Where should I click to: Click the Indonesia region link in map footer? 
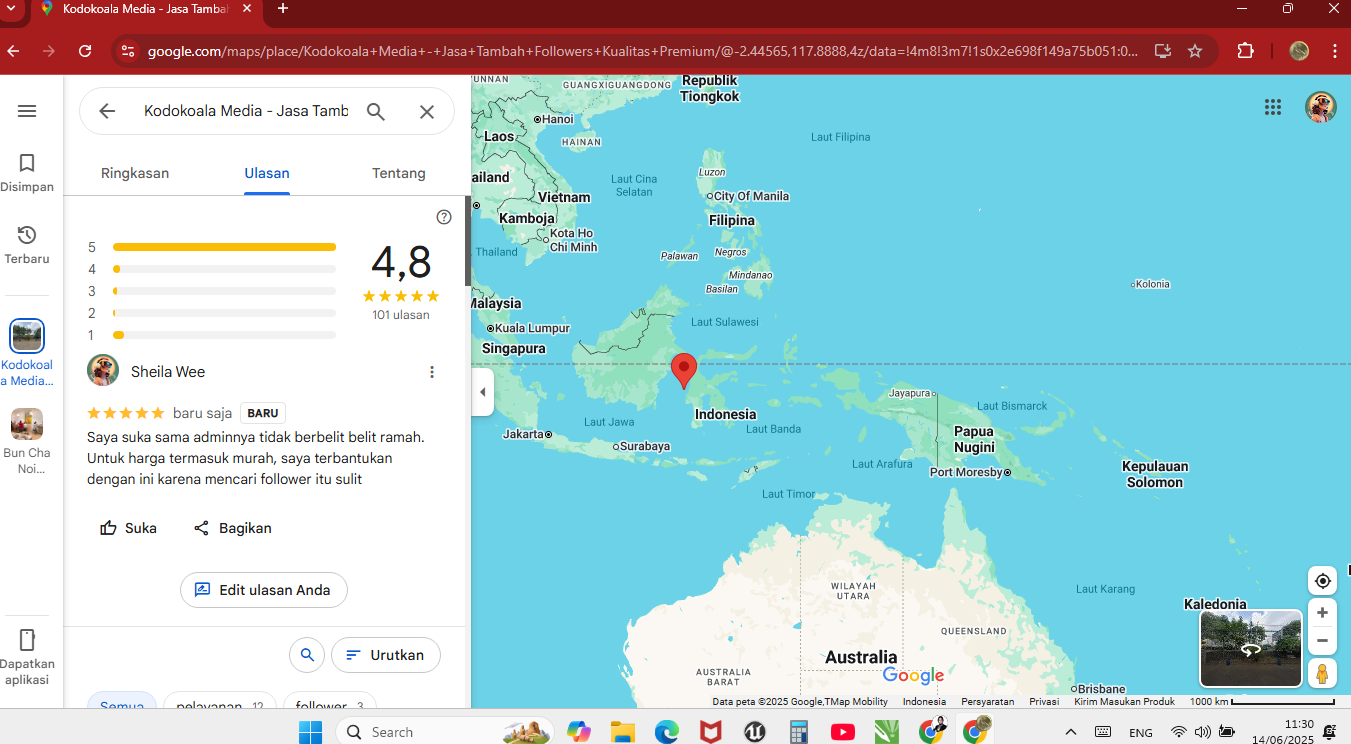(x=924, y=702)
